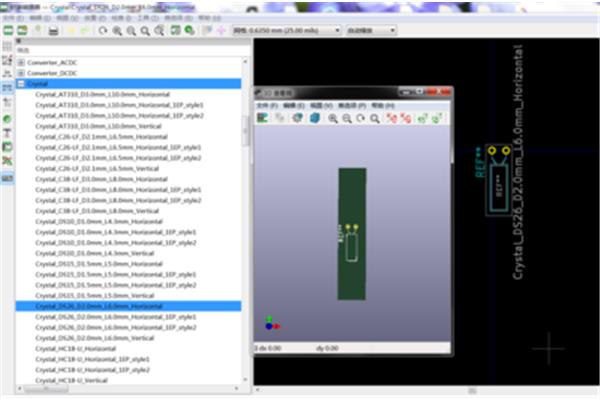Toggle grid display in left toolbar
Image resolution: width=600 pixels, height=400 pixels.
point(7,46)
